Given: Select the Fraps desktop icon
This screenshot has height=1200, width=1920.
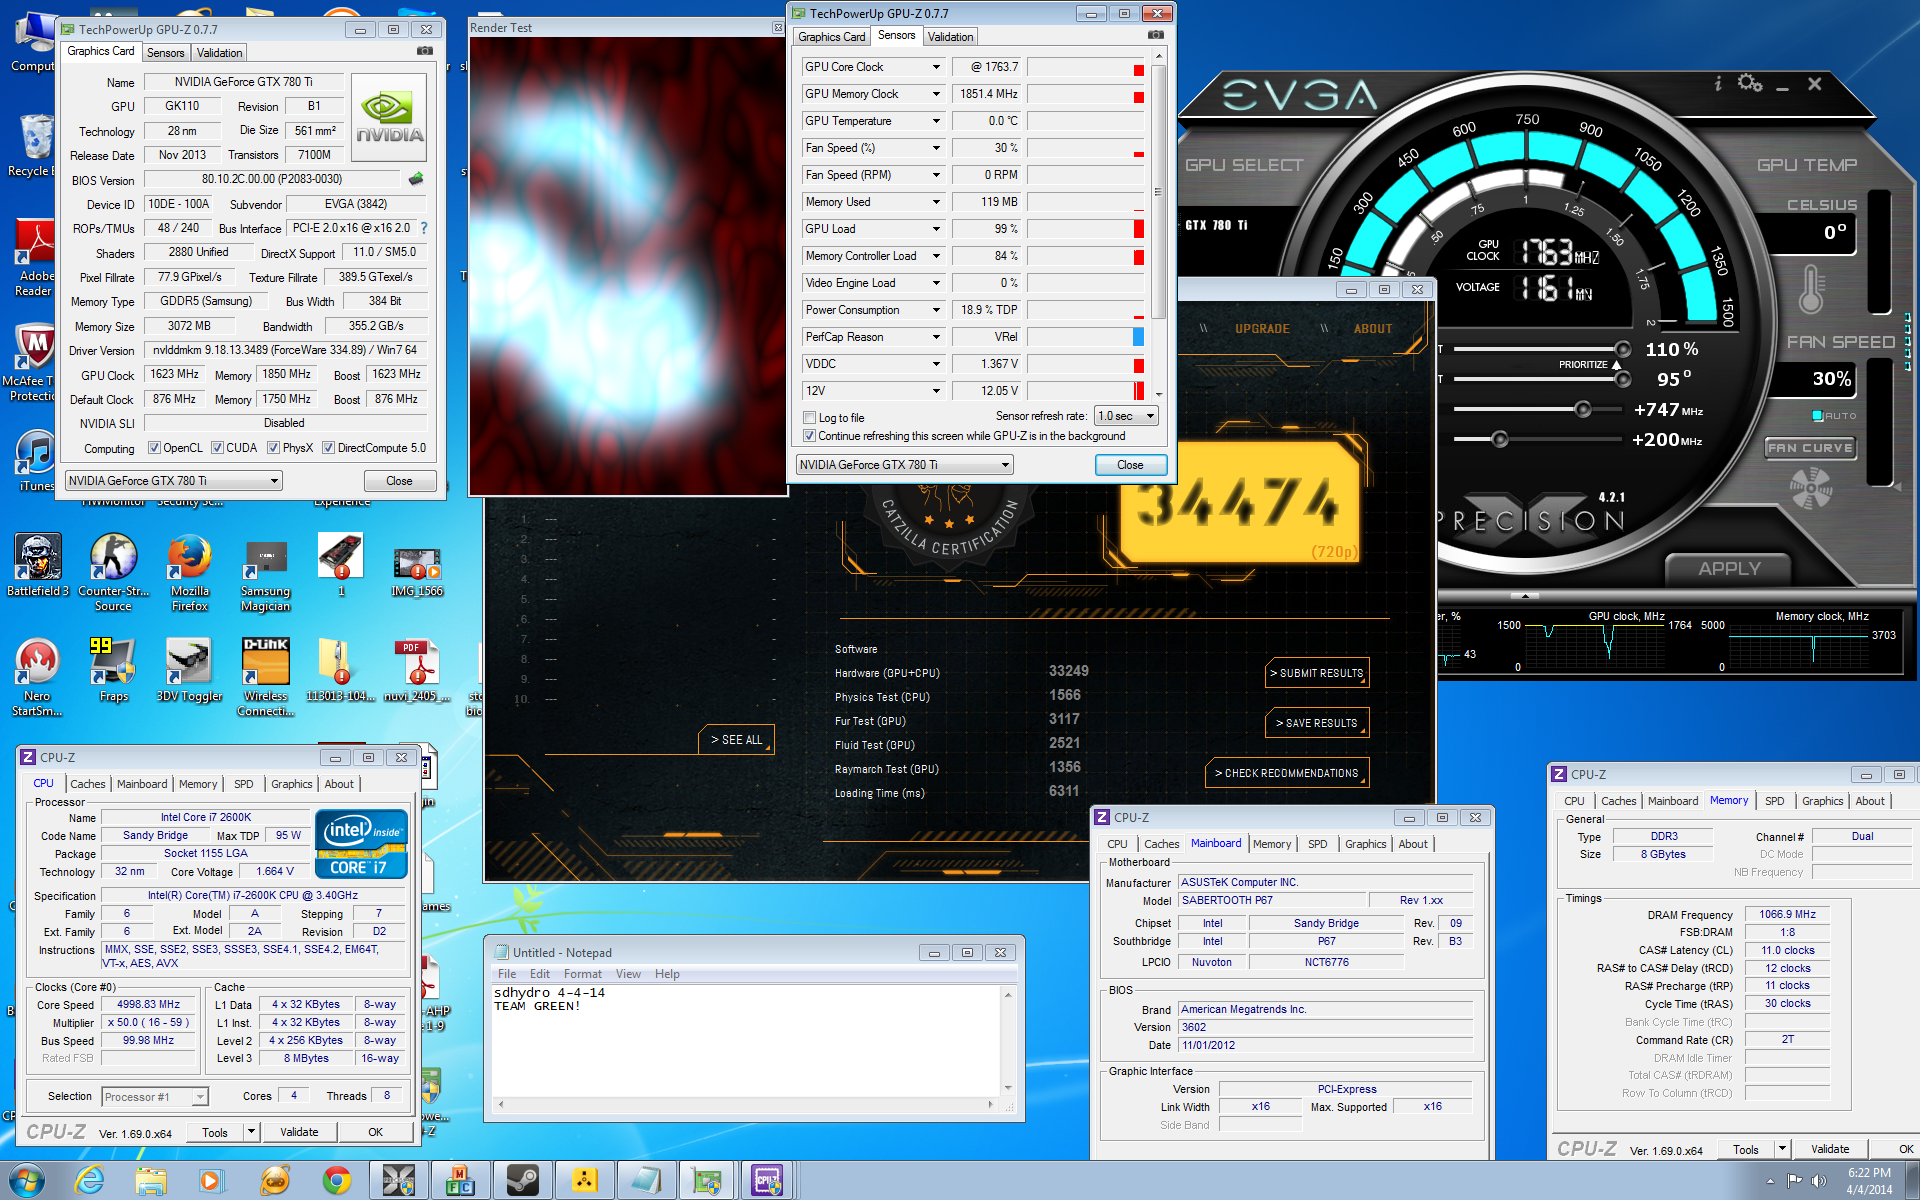Looking at the screenshot, I should coord(113,670).
